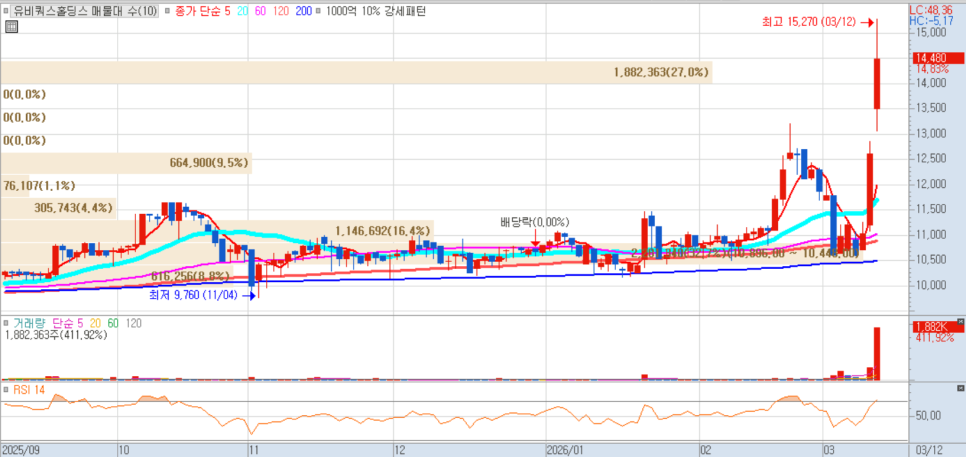The image size is (966, 457).
Task: Close the RSI panel with its corner button
Action: pyautogui.click(x=960, y=389)
